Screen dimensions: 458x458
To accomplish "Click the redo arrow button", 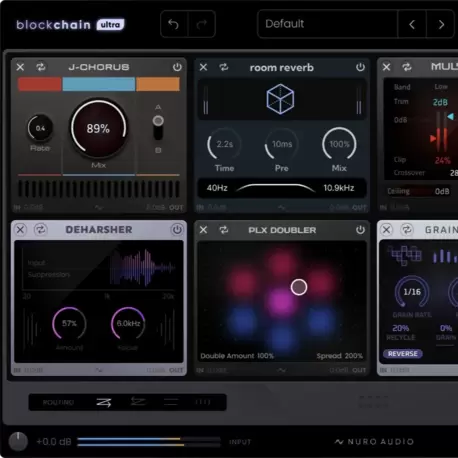I will [201, 24].
